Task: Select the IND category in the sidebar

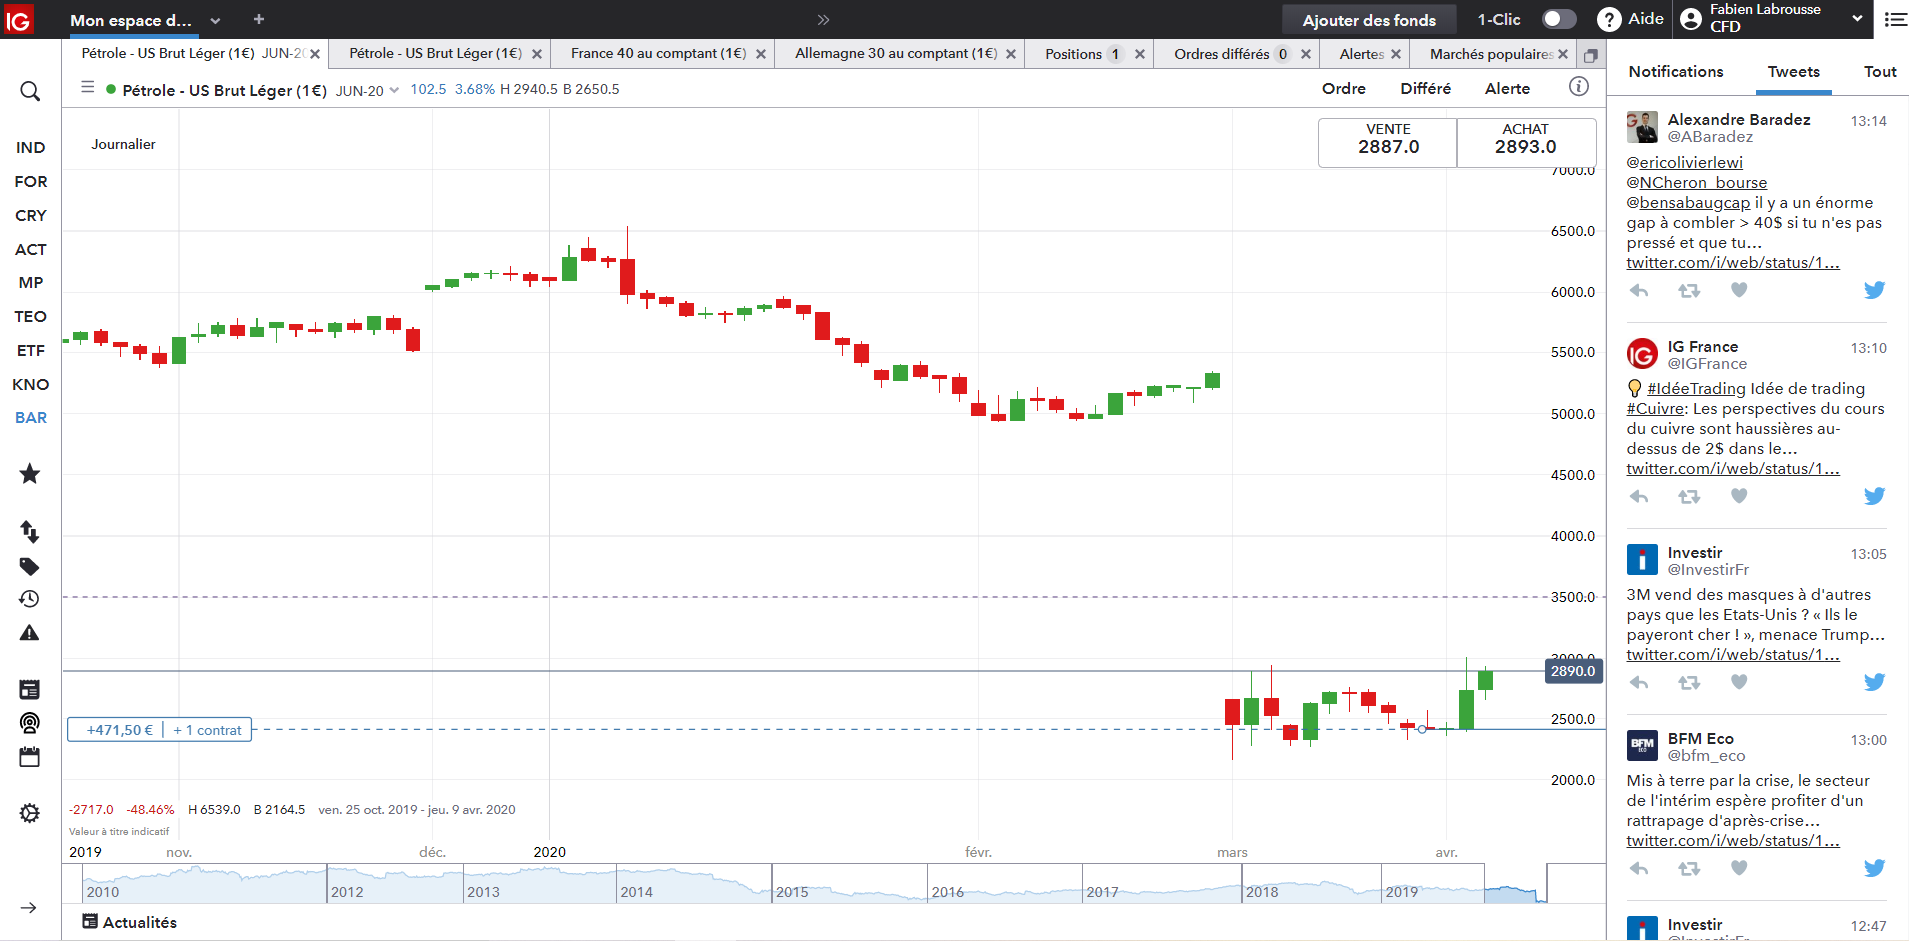Action: point(31,148)
